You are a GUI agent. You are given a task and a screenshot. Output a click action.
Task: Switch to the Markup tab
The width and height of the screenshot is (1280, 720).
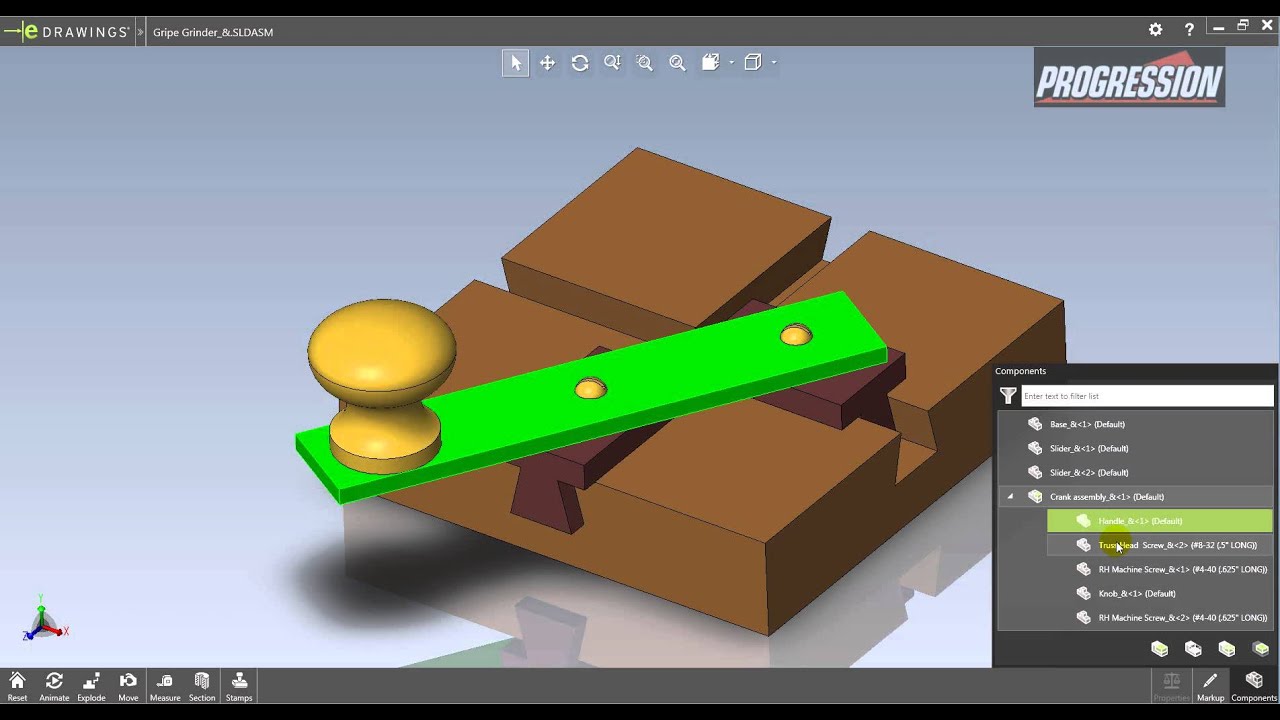pos(1210,686)
